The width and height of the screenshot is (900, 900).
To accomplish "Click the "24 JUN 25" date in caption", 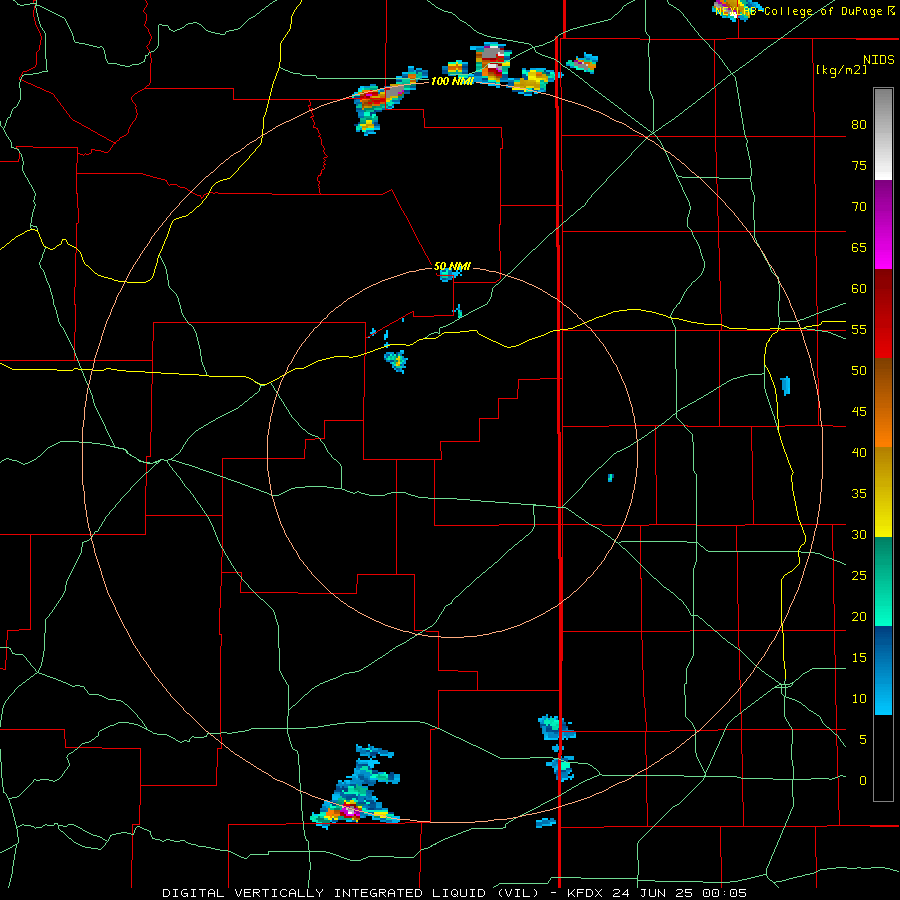I will point(654,893).
